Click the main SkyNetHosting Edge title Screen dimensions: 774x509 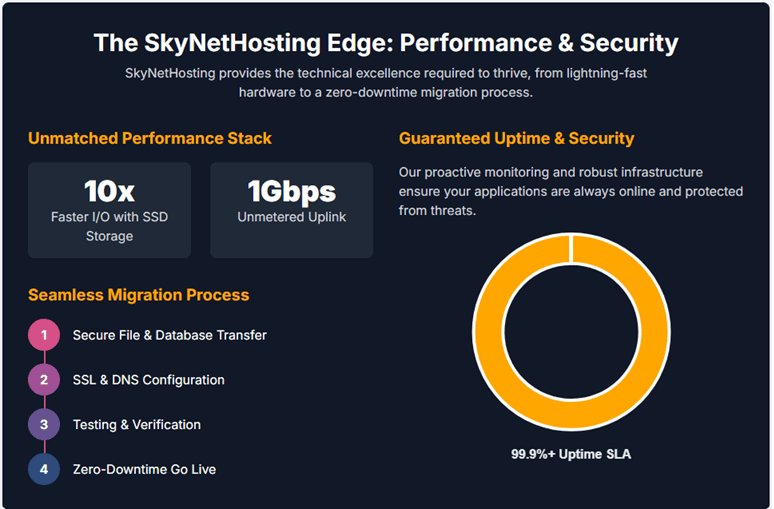point(386,43)
